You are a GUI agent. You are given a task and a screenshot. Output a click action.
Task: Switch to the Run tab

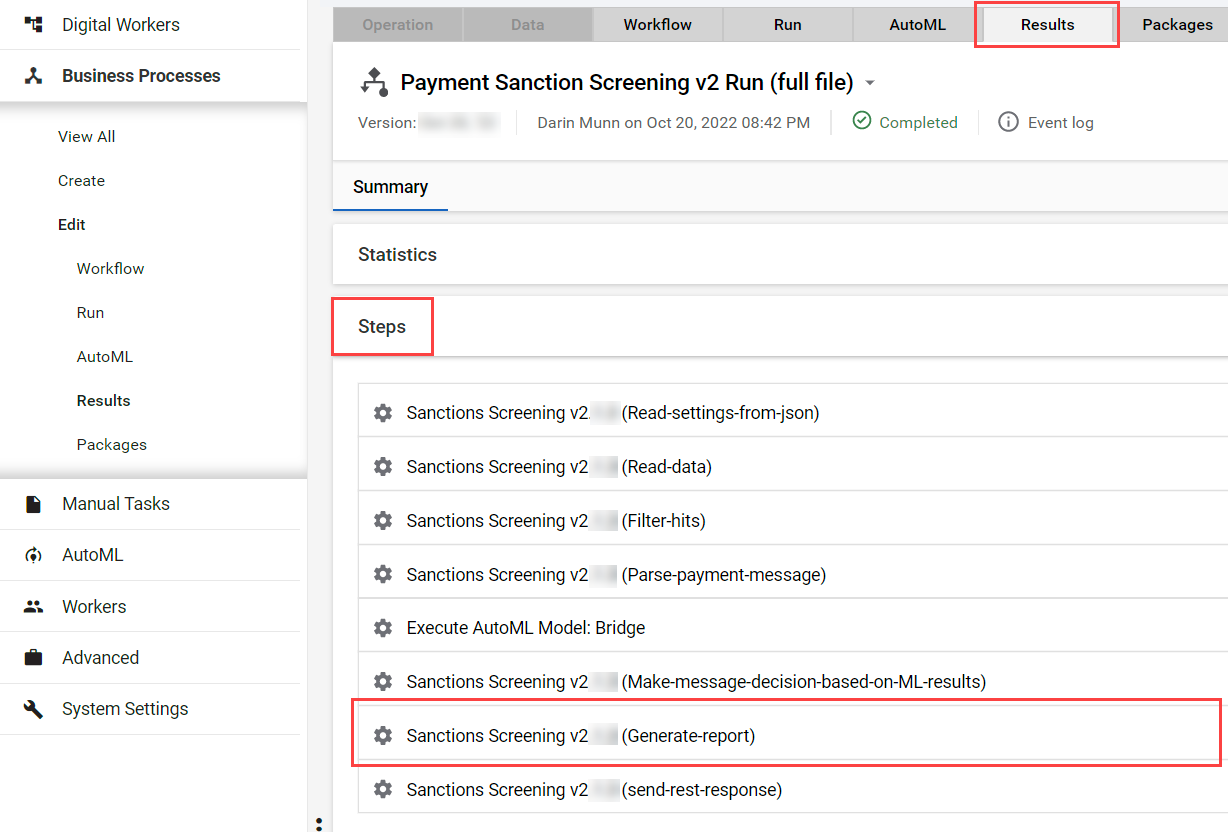(788, 25)
